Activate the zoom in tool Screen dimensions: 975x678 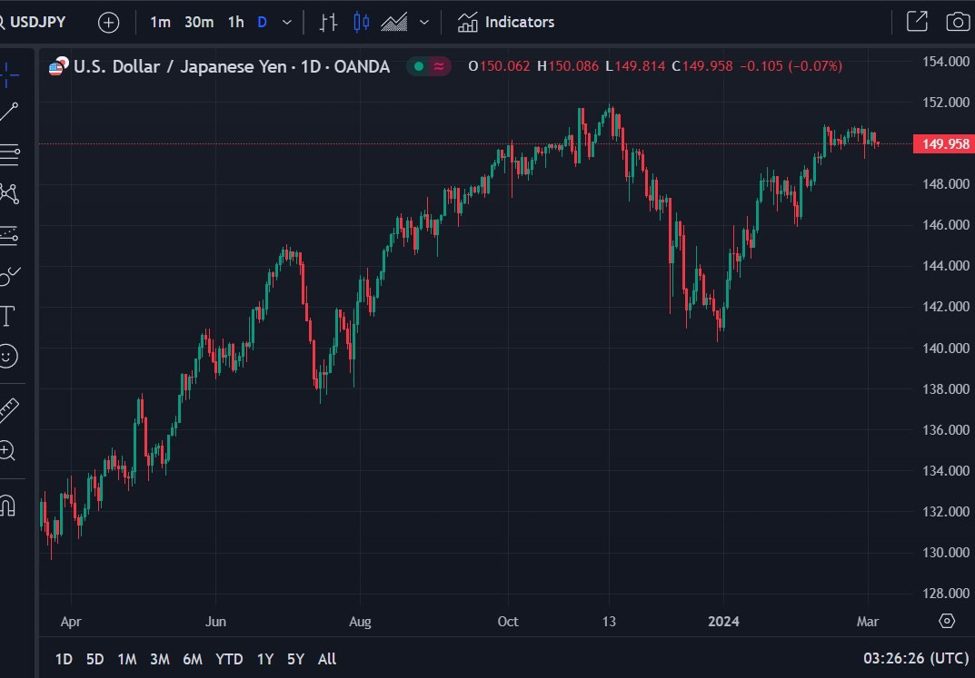(x=8, y=451)
